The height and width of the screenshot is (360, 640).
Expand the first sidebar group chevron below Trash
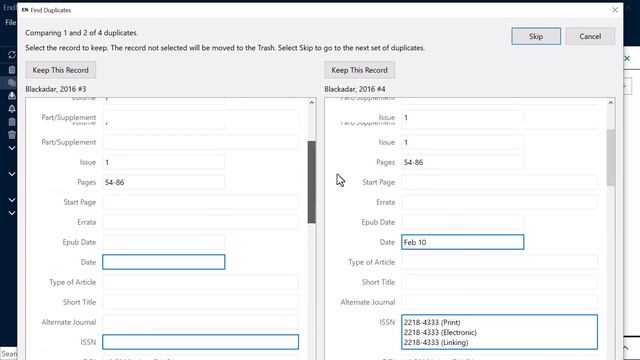point(12,148)
